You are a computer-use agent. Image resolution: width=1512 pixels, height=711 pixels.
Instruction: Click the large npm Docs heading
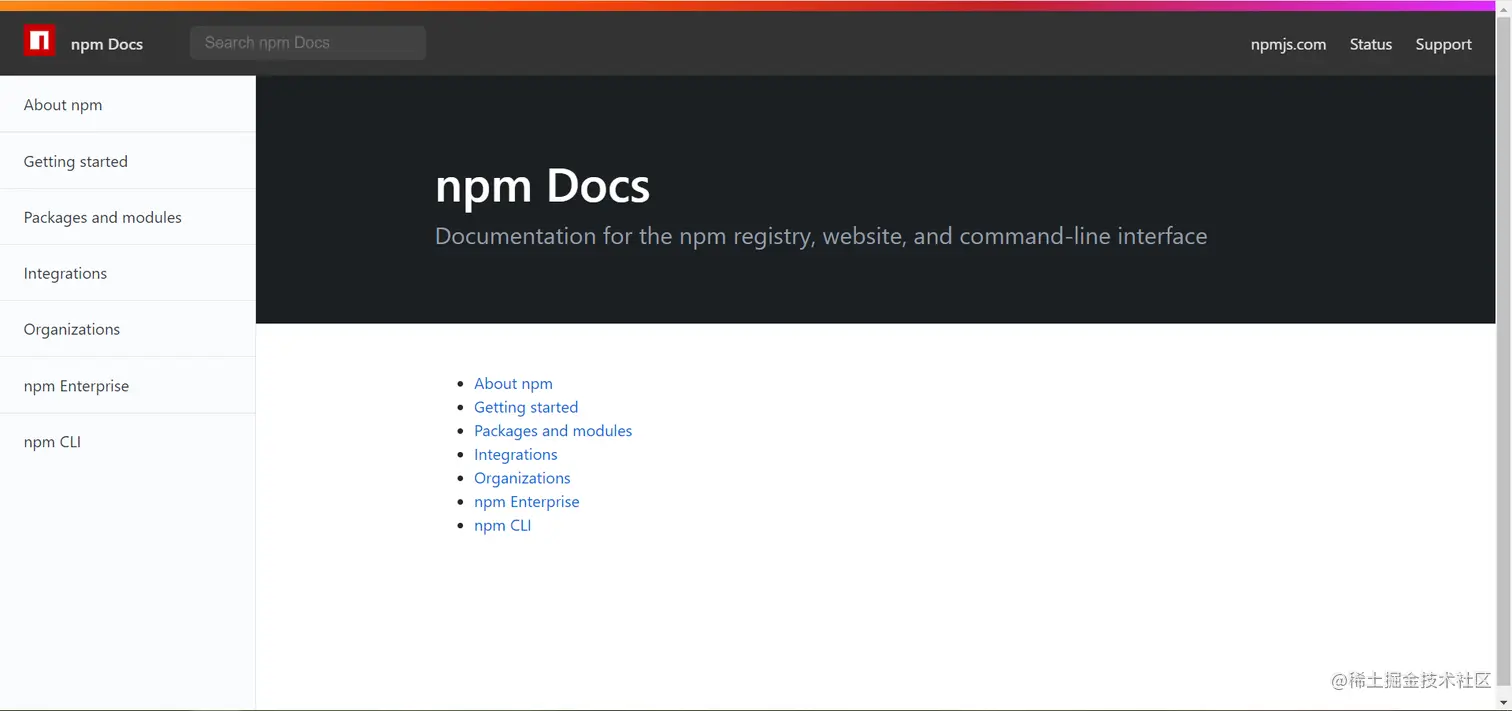[x=543, y=186]
